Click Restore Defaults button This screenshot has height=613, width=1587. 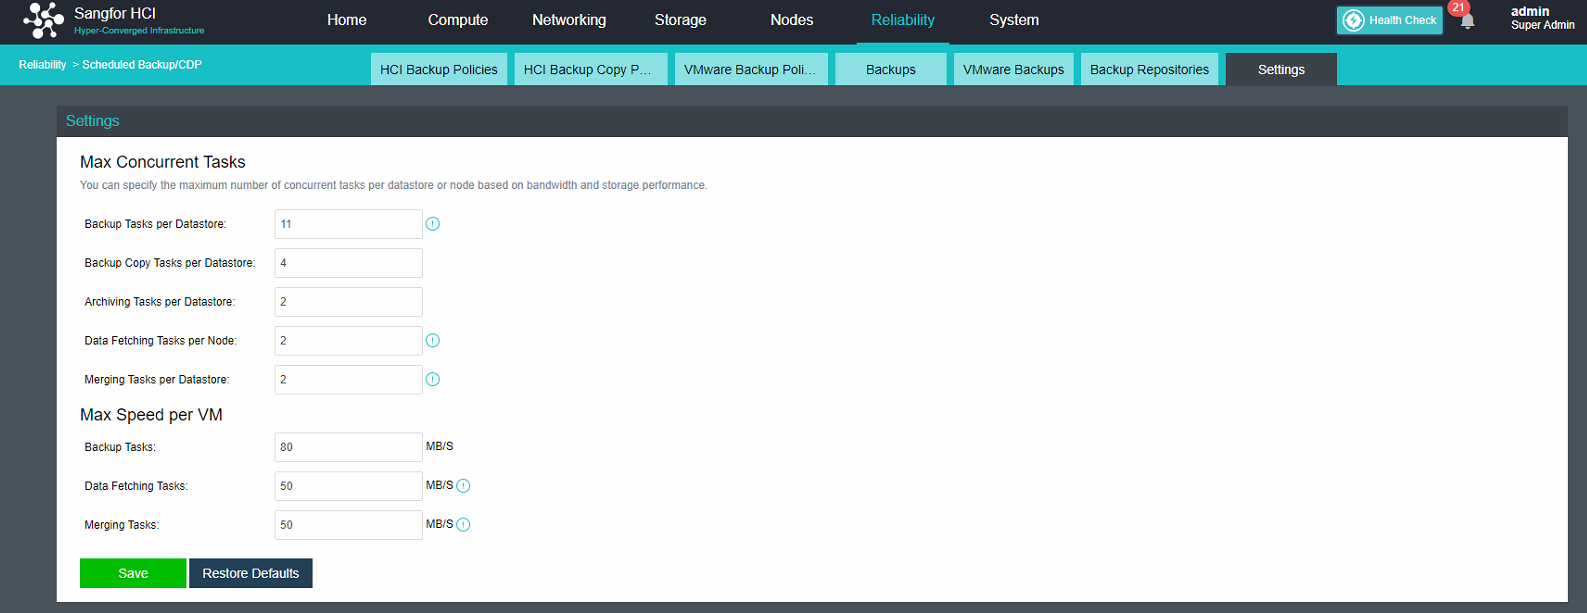250,573
